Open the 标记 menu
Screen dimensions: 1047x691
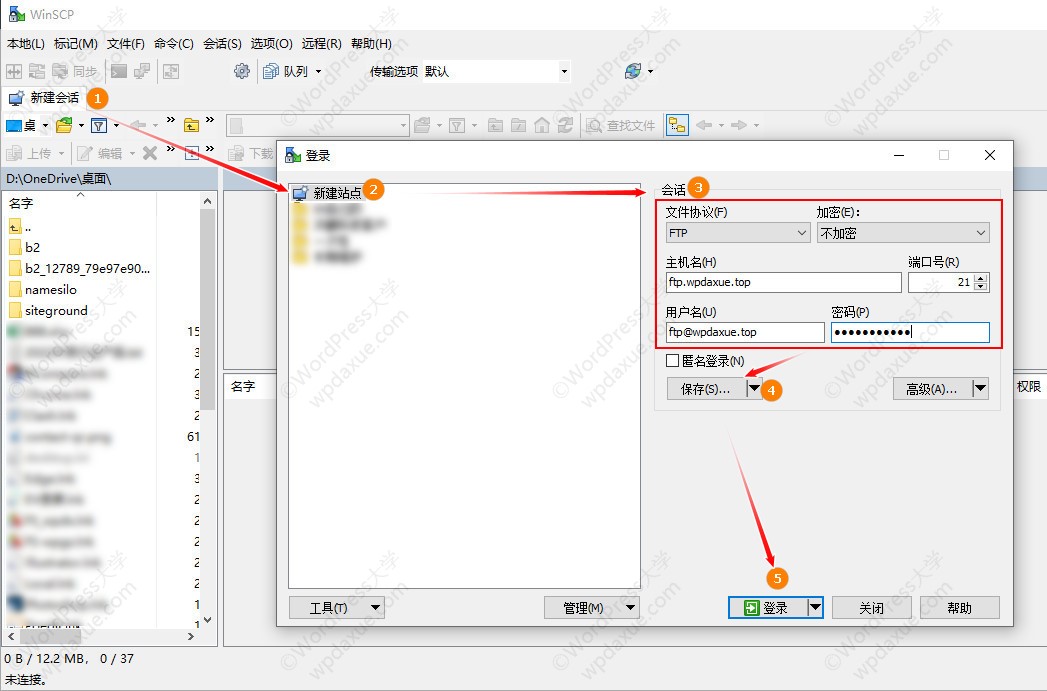point(75,43)
